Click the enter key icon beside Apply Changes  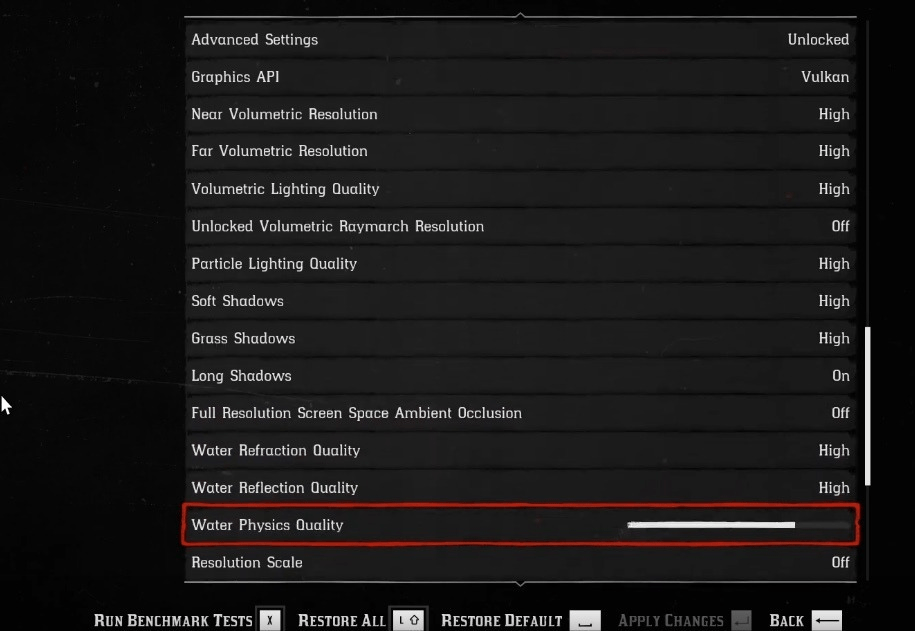pyautogui.click(x=741, y=620)
